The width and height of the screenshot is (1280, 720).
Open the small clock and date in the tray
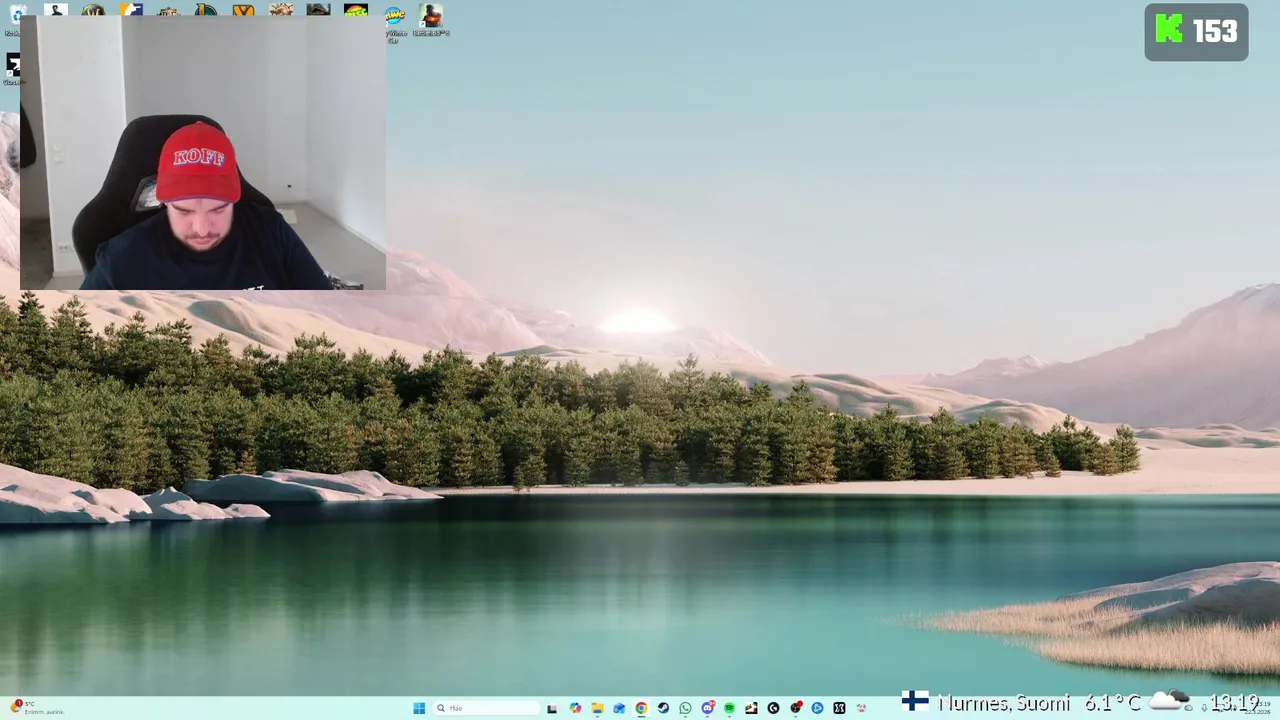1258,707
